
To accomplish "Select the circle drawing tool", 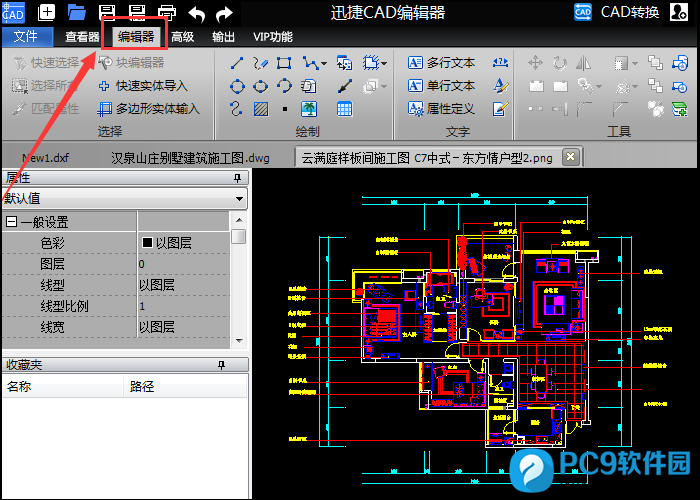I will [237, 86].
